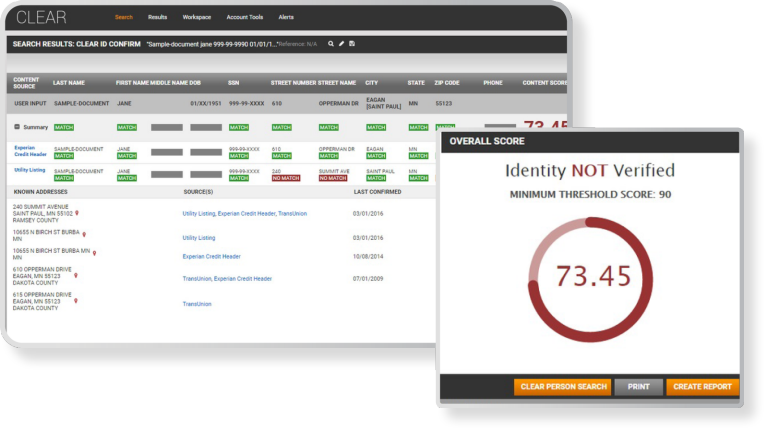Sort by Zip Code column header
Viewport: 768px width, 432px height.
click(449, 83)
